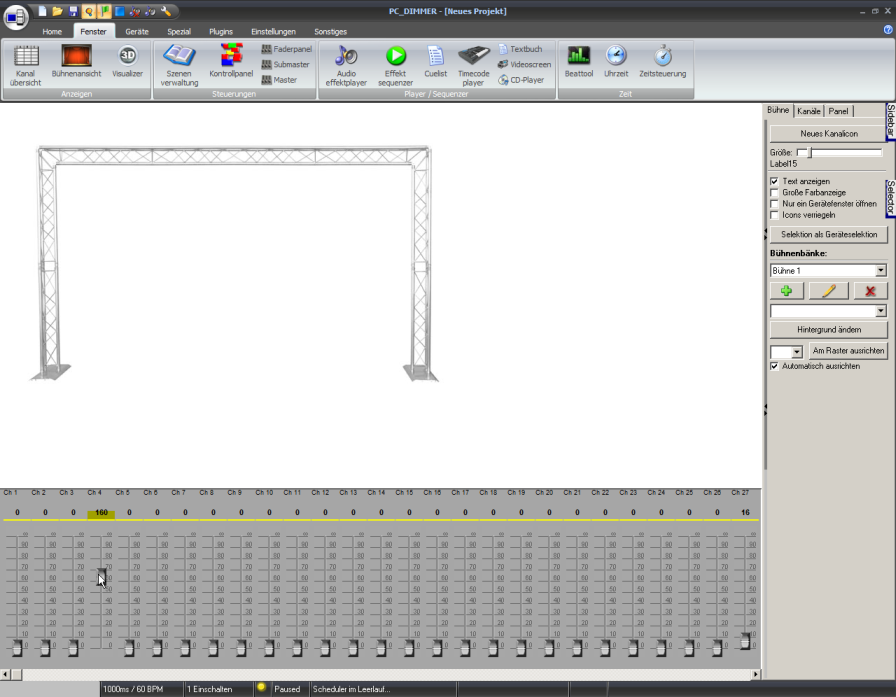
Task: Click the new project document icon
Action: pos(42,11)
